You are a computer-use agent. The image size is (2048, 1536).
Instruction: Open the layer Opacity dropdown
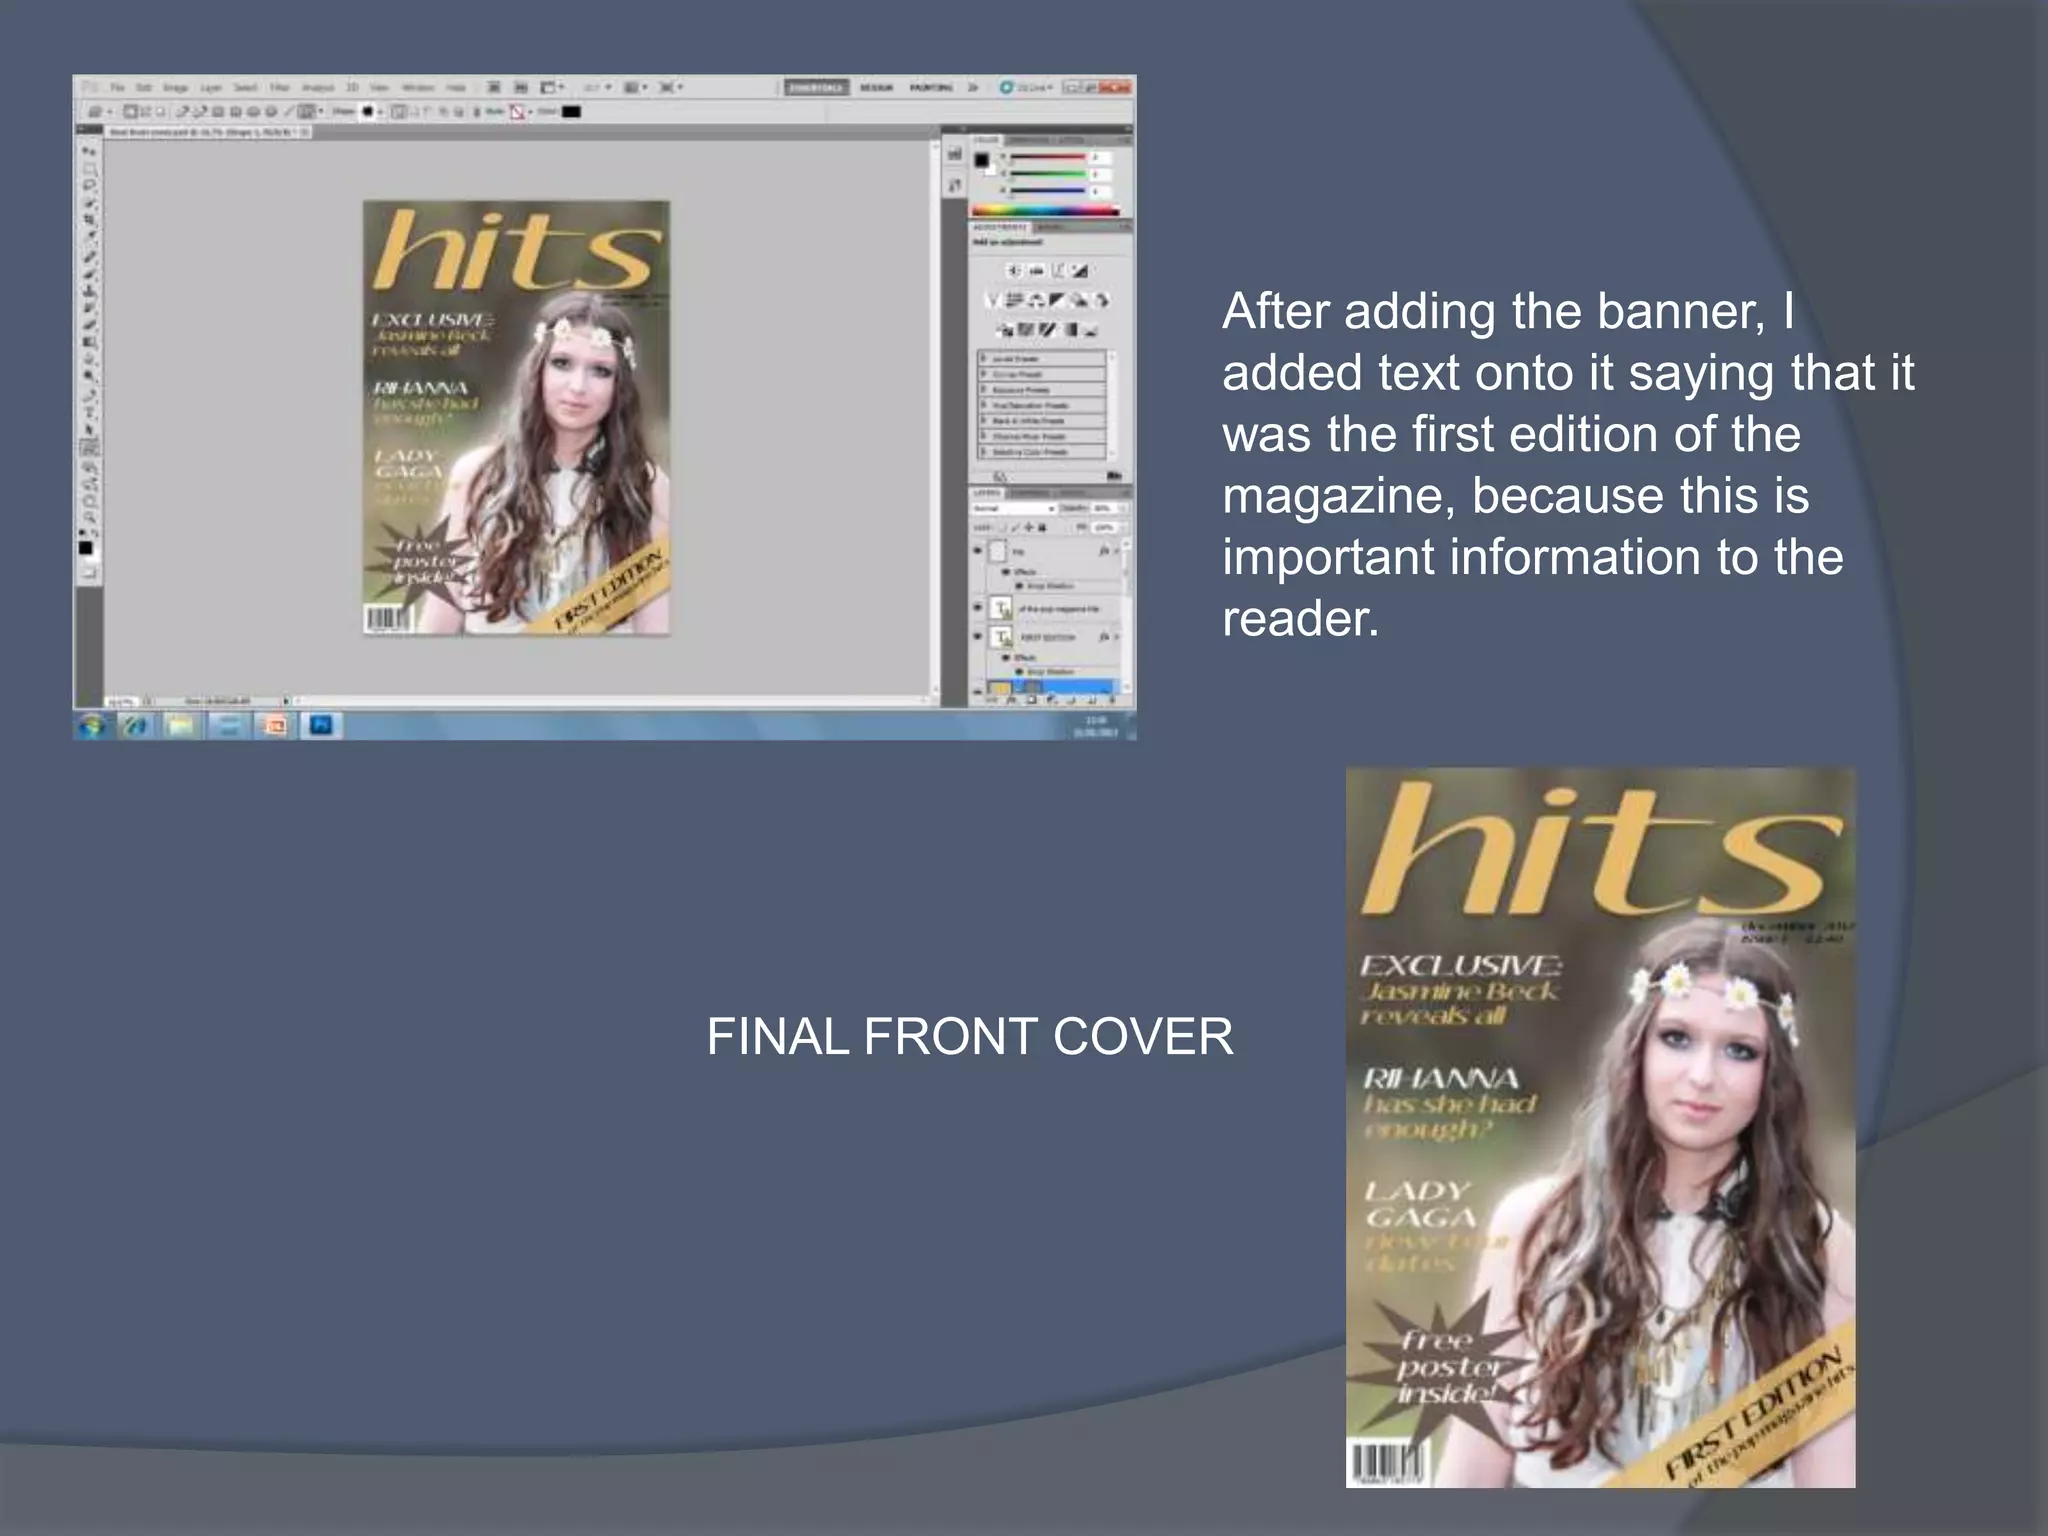[1124, 508]
